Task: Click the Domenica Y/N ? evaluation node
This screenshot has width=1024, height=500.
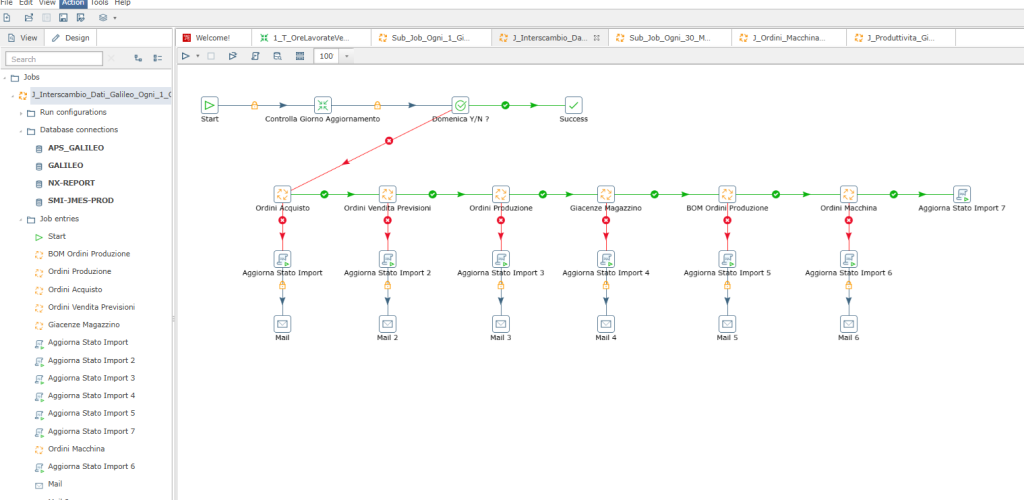Action: [460, 105]
